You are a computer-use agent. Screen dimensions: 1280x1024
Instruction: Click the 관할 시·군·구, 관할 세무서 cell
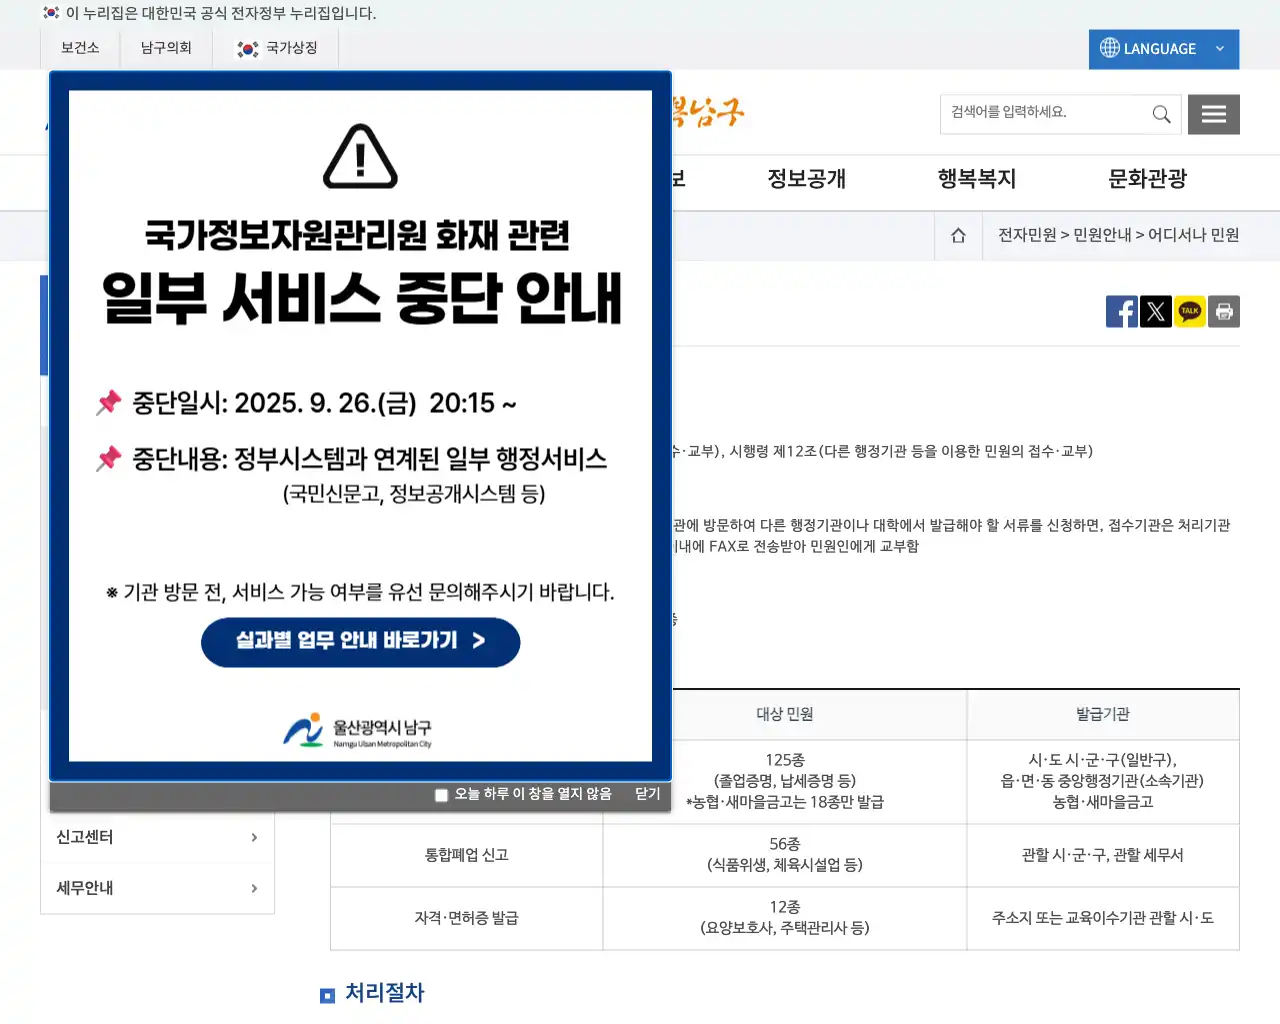pos(1103,855)
